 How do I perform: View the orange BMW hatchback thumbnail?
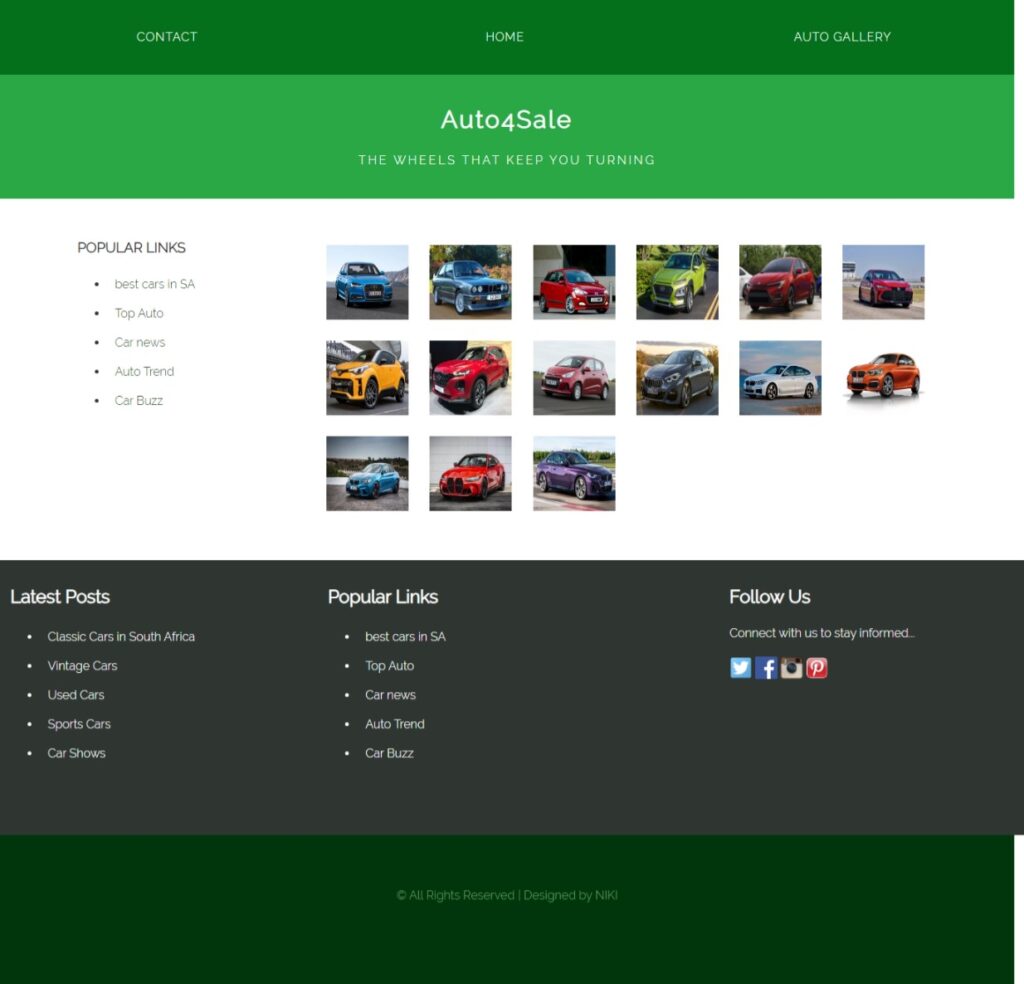click(884, 377)
